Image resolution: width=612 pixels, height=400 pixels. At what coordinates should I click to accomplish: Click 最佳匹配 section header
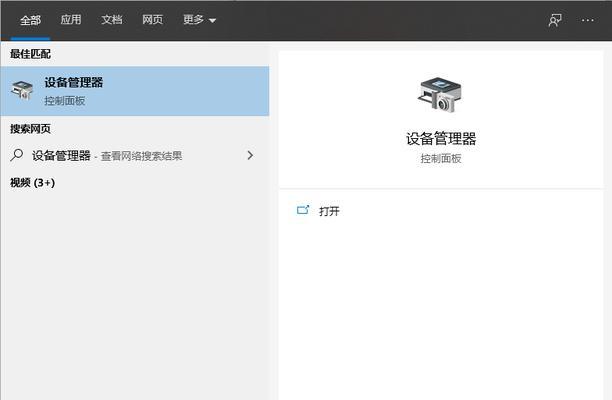pos(30,54)
